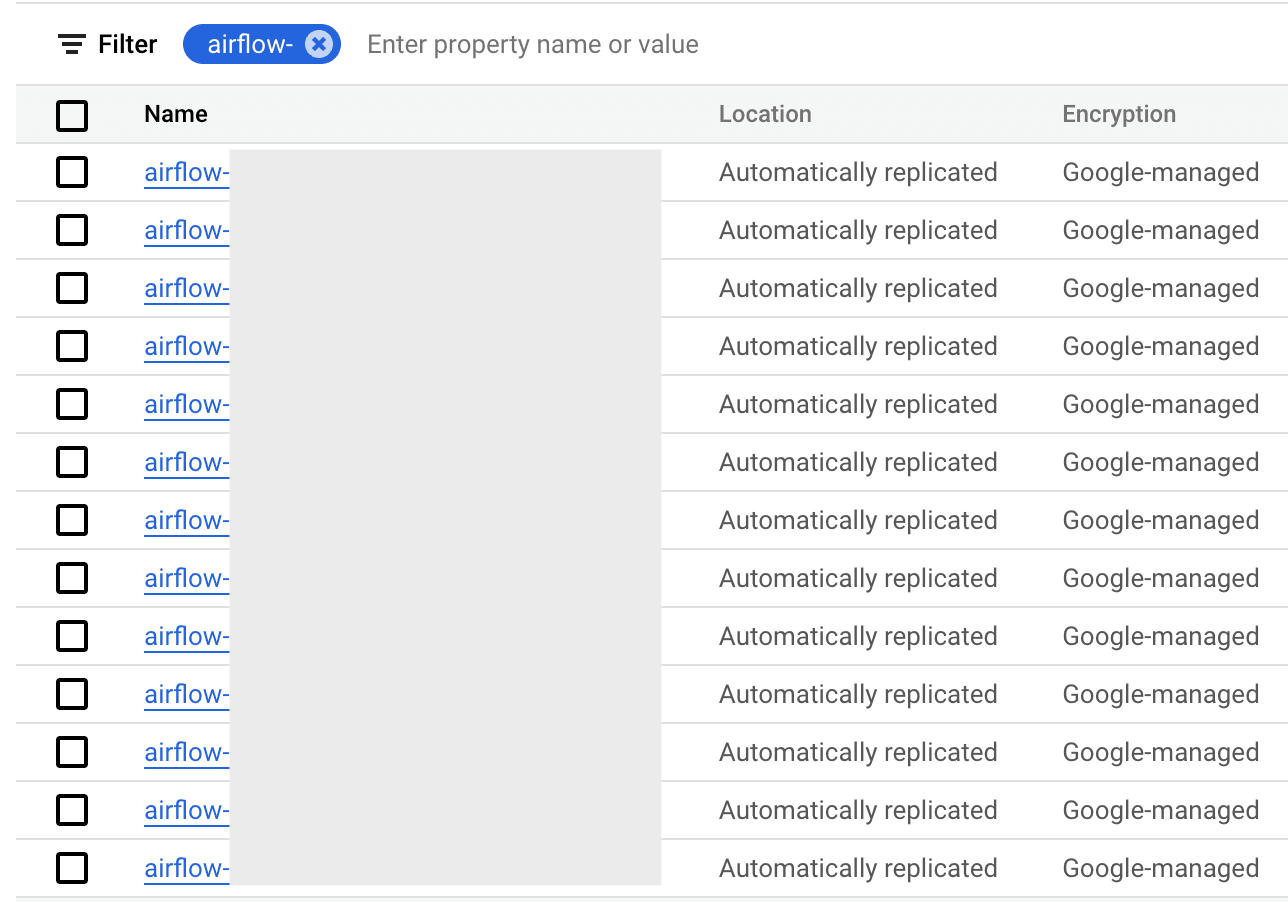Screen dimensions: 1288x902
Task: Tick the third row's checkbox
Action: pos(72,288)
